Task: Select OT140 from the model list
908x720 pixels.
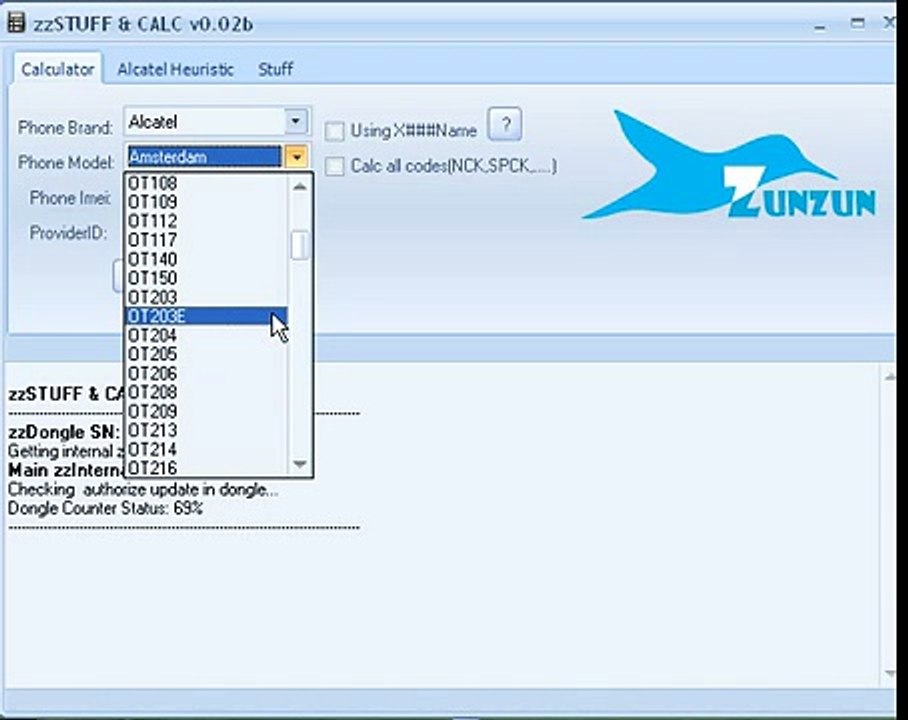Action: click(x=206, y=260)
